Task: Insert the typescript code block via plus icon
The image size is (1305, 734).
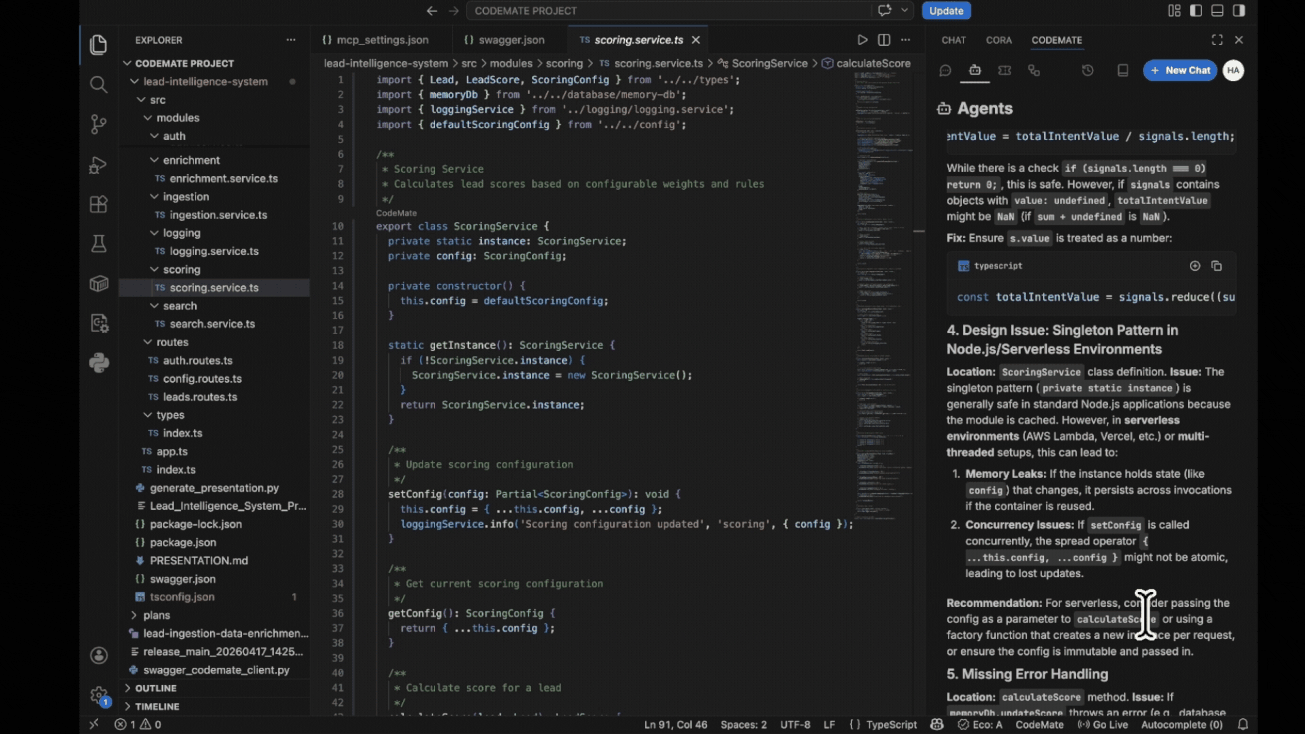Action: [x=1195, y=266]
